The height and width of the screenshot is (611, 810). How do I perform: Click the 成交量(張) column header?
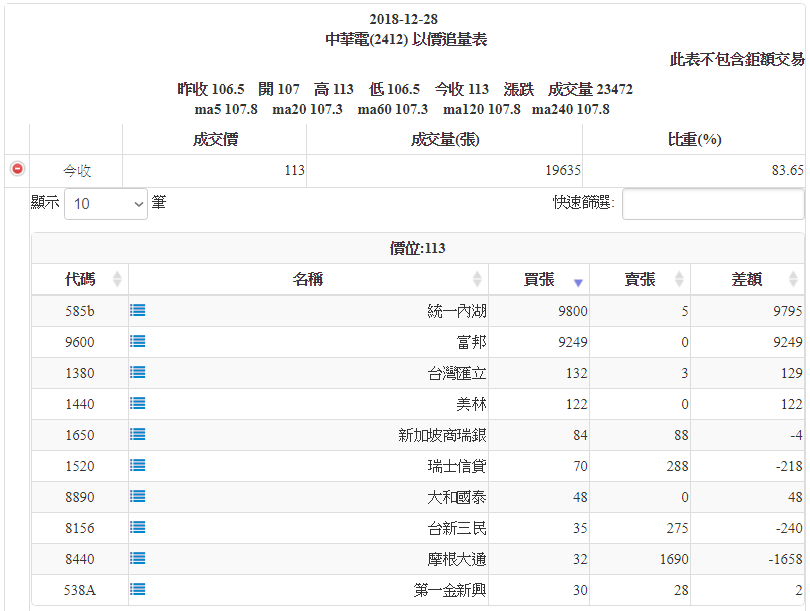(444, 140)
